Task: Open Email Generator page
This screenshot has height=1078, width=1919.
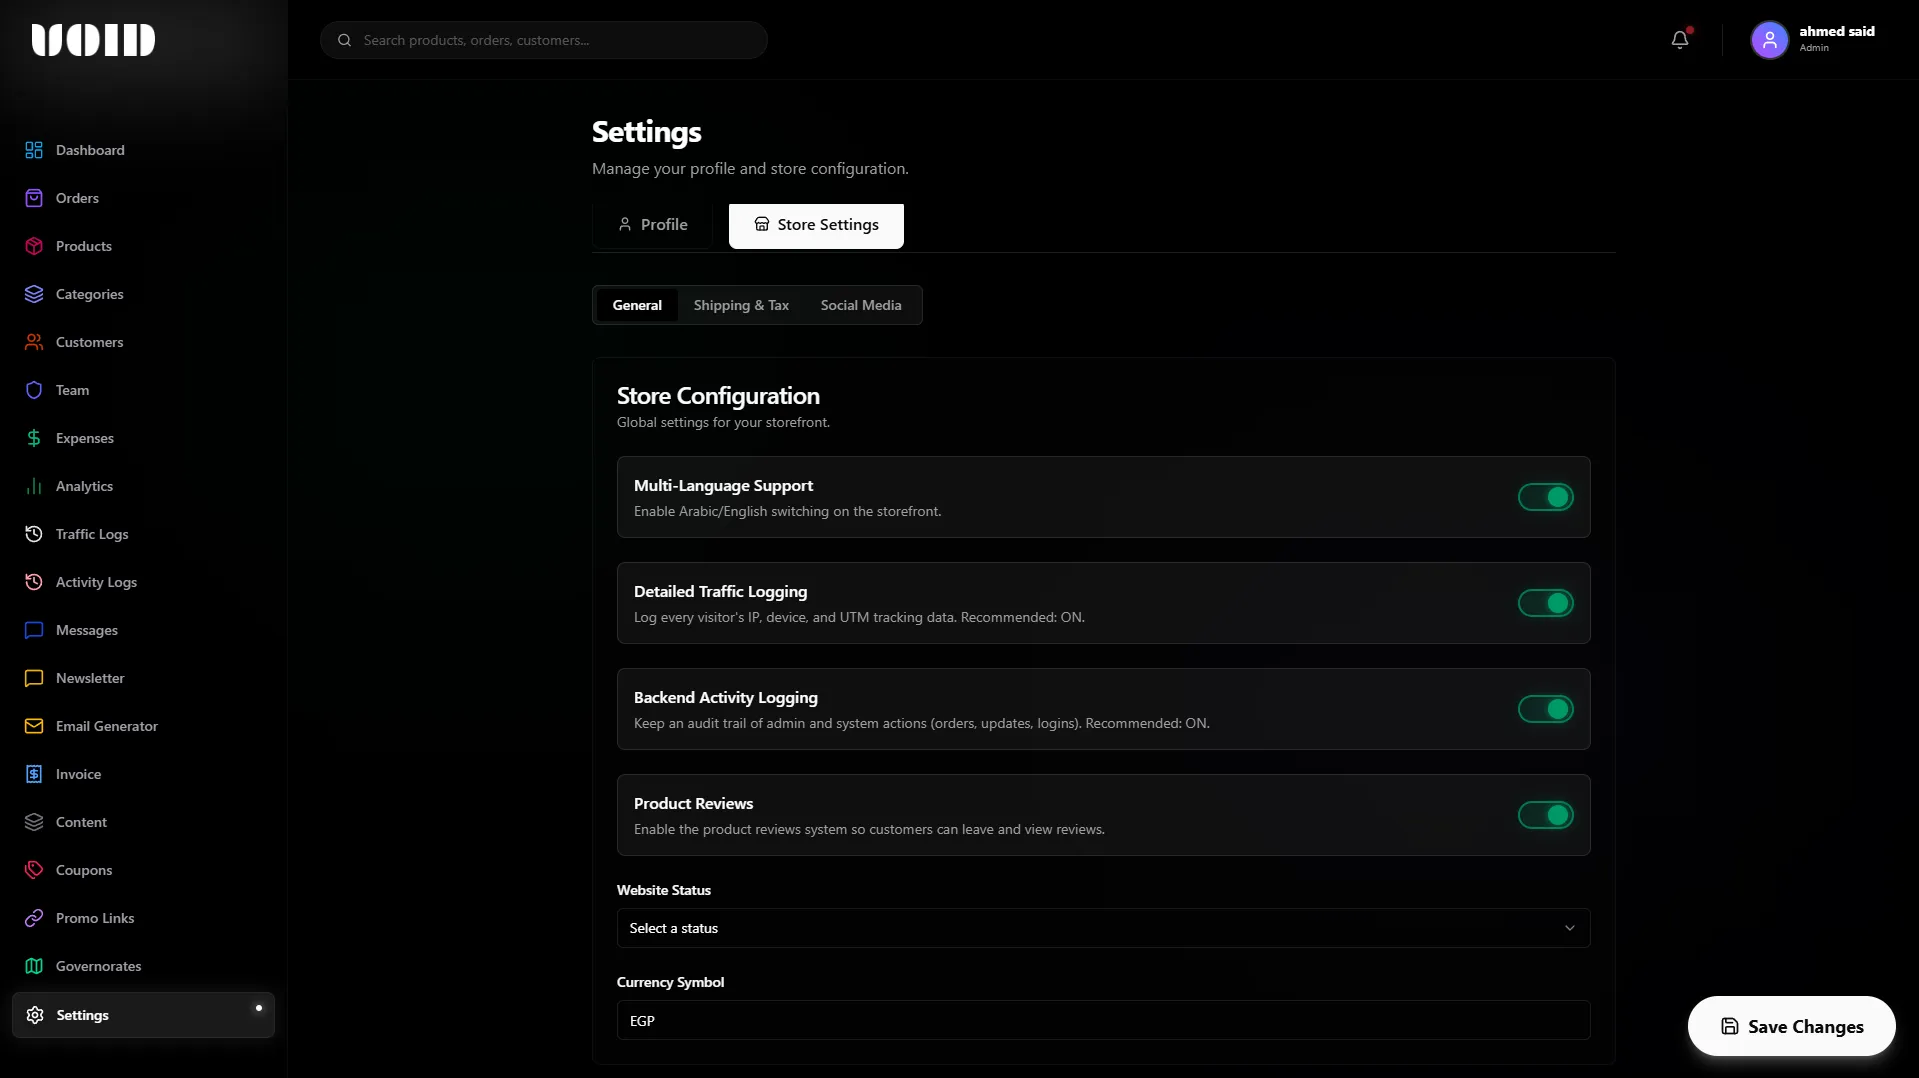Action: (x=143, y=726)
